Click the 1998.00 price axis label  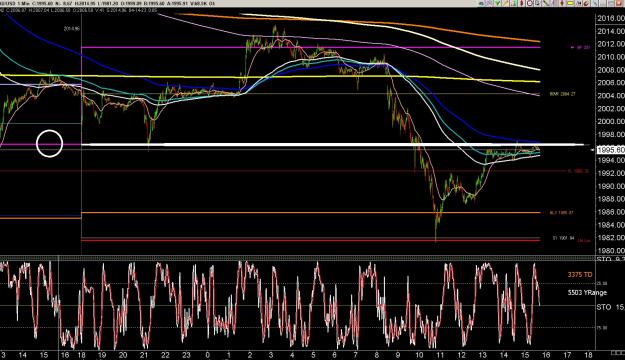click(x=610, y=134)
